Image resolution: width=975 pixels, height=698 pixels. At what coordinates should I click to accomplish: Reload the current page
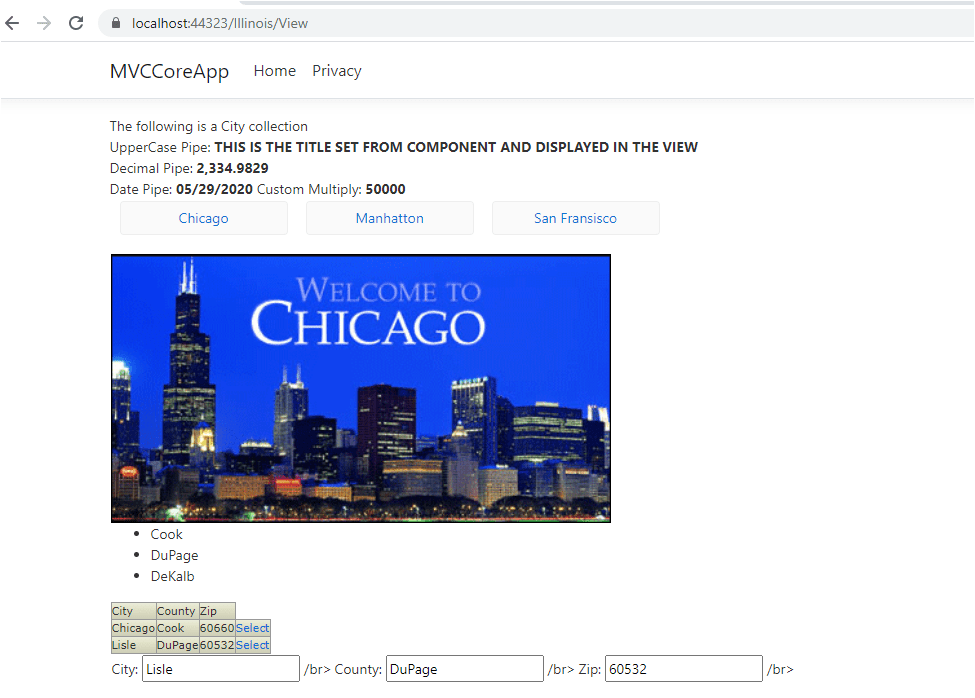76,23
